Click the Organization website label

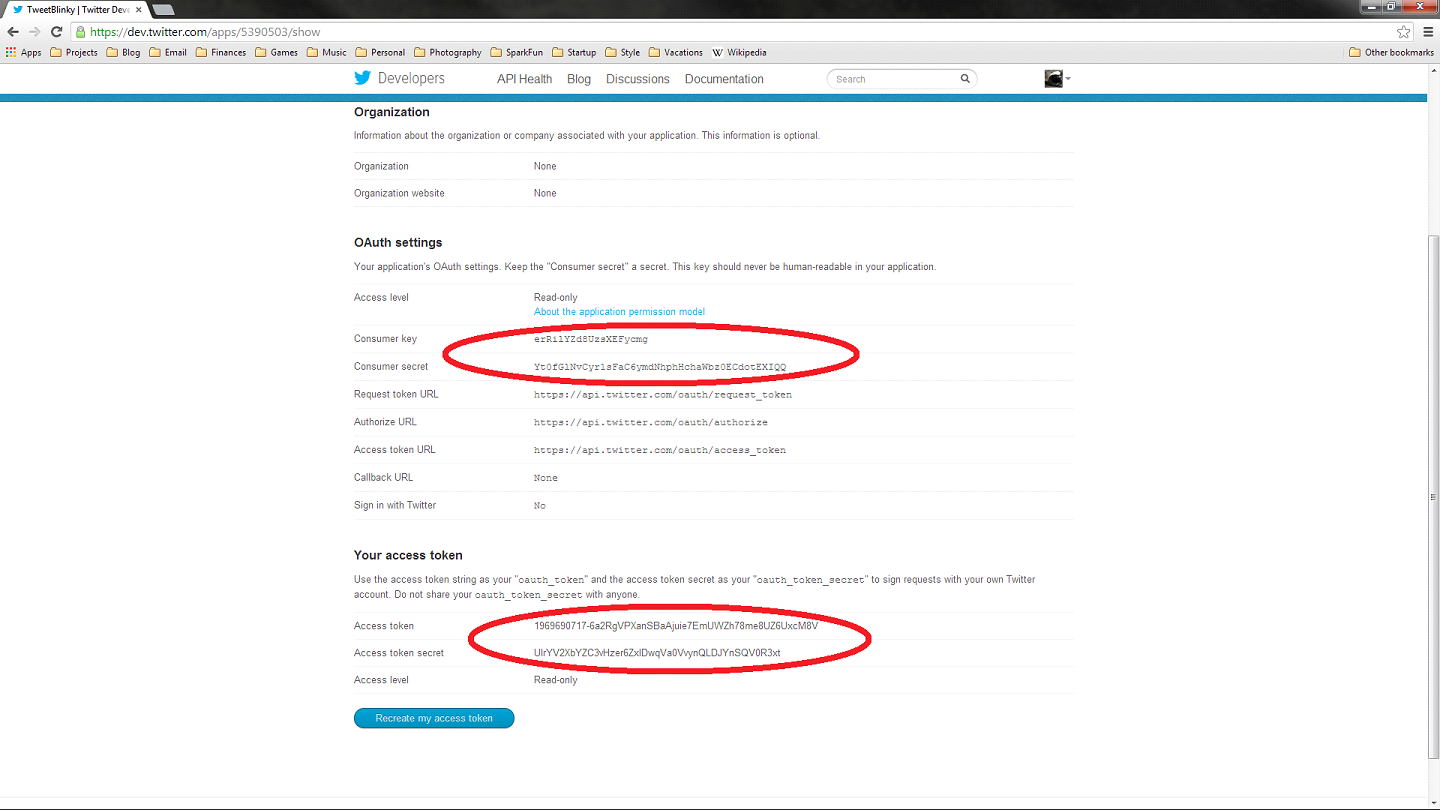pyautogui.click(x=399, y=193)
